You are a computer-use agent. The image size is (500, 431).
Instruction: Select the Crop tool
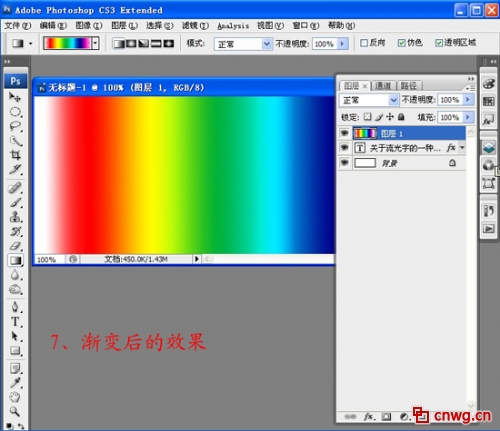[x=15, y=155]
